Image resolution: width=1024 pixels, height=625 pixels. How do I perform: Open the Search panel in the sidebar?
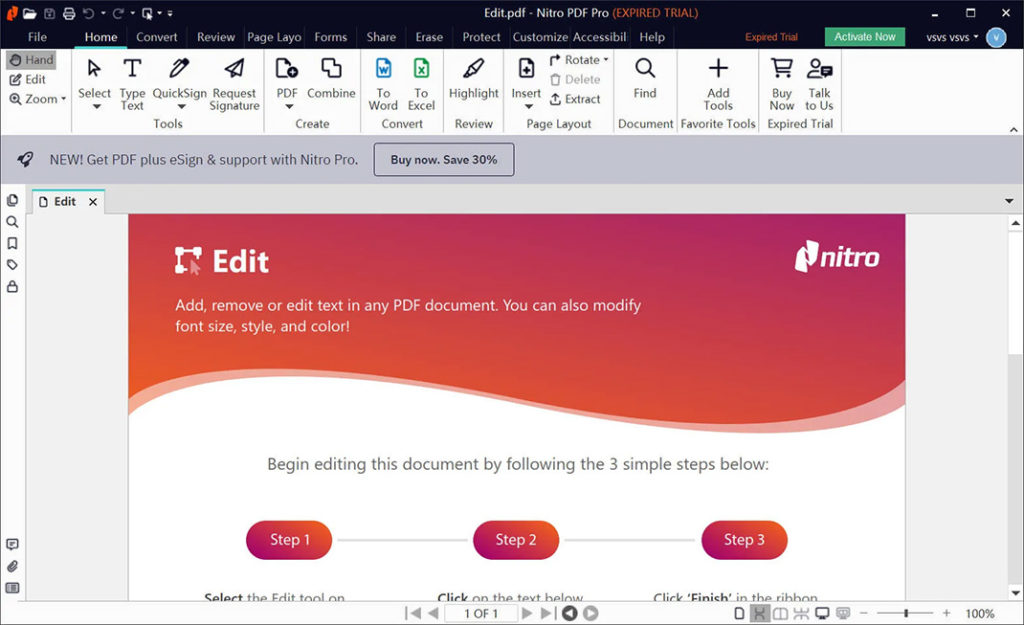point(12,222)
